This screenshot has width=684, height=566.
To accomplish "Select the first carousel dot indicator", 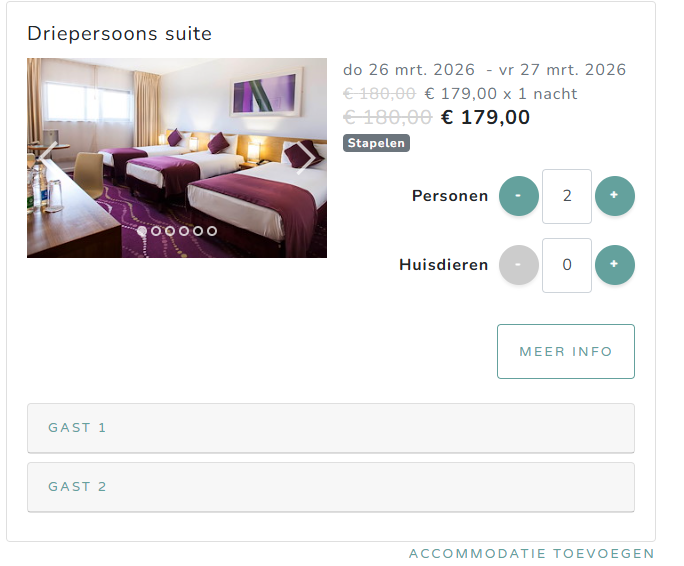I will point(142,231).
